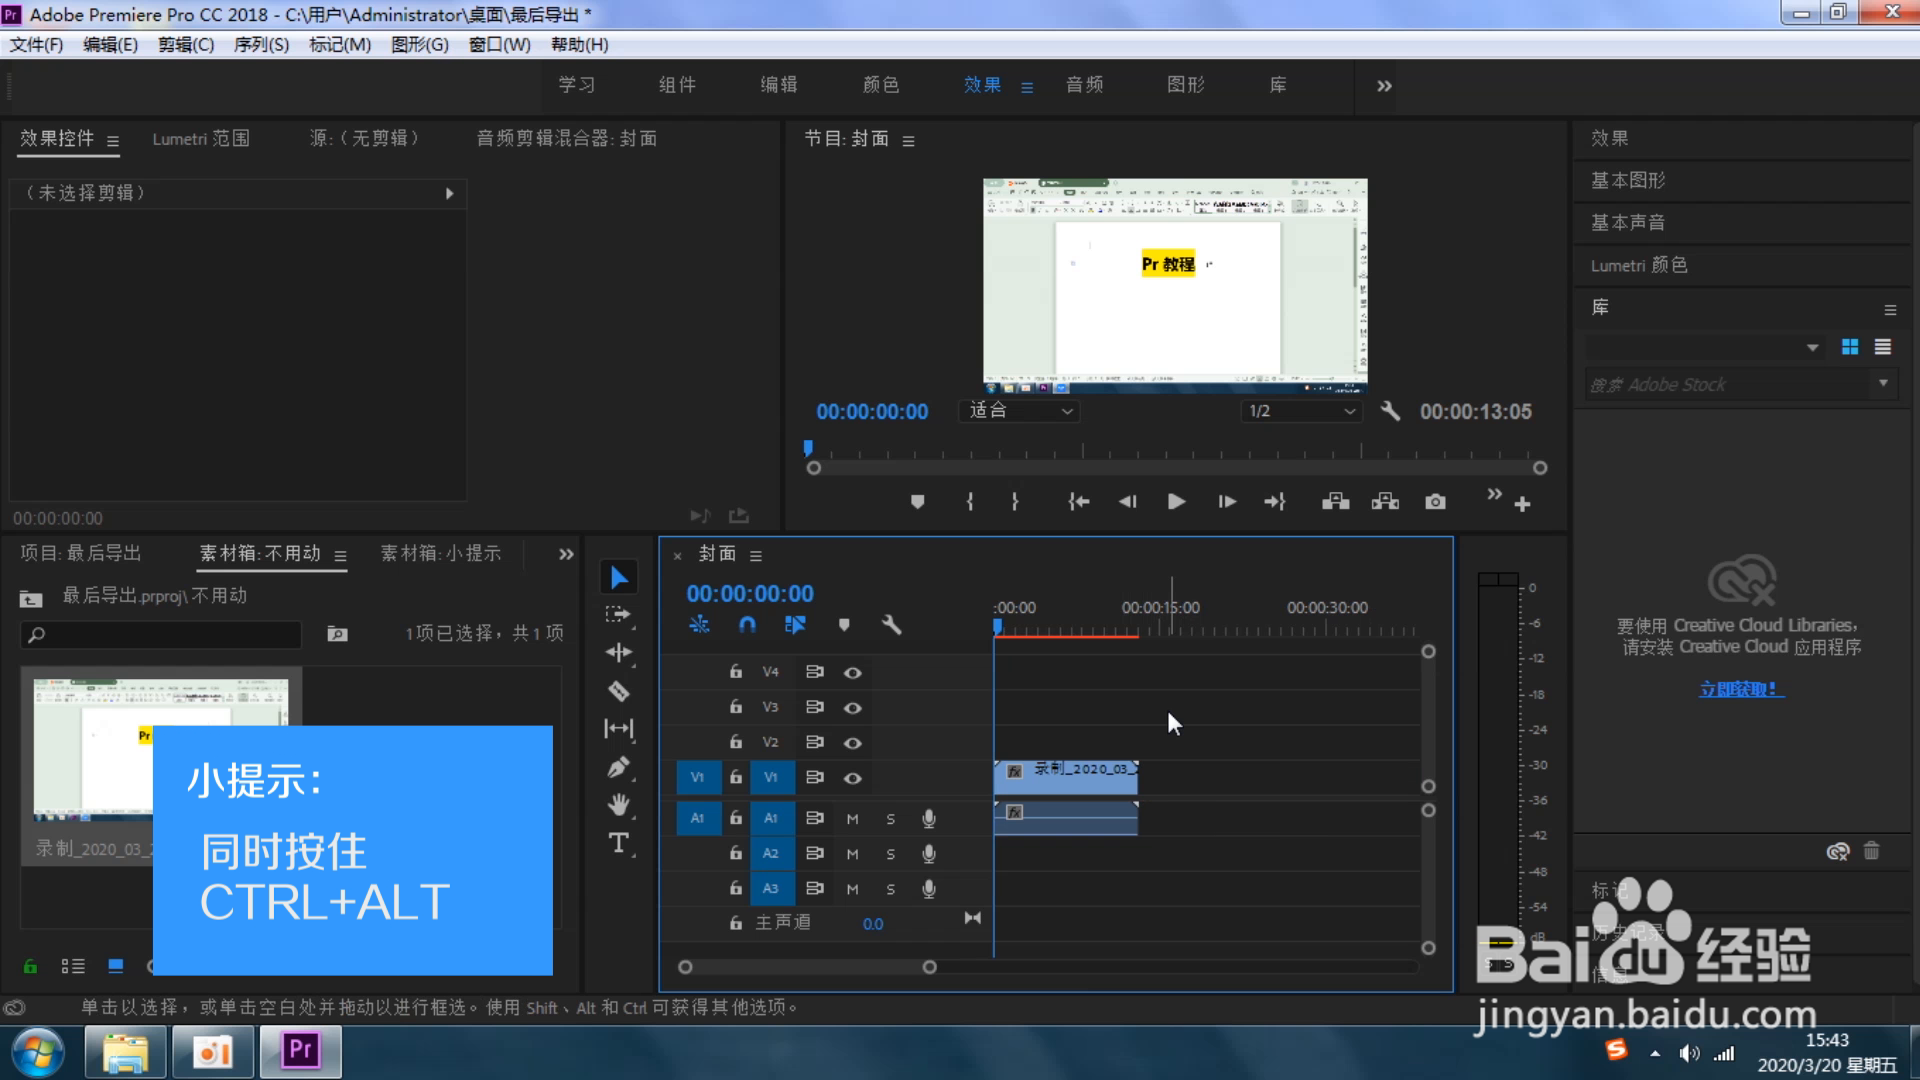Mute audio track A1
The width and height of the screenshot is (1920, 1080).
click(x=852, y=819)
